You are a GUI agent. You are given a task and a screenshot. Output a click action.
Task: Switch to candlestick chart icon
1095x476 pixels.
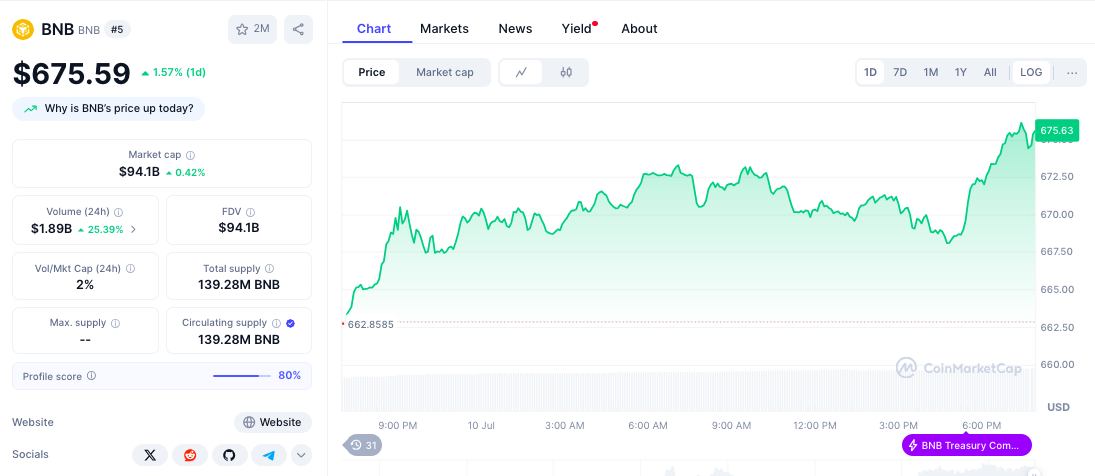pos(566,72)
